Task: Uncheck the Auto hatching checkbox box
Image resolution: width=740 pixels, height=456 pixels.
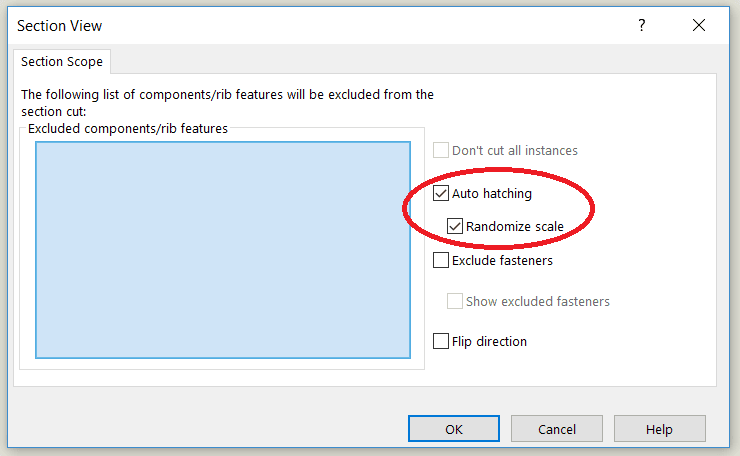Action: (441, 193)
